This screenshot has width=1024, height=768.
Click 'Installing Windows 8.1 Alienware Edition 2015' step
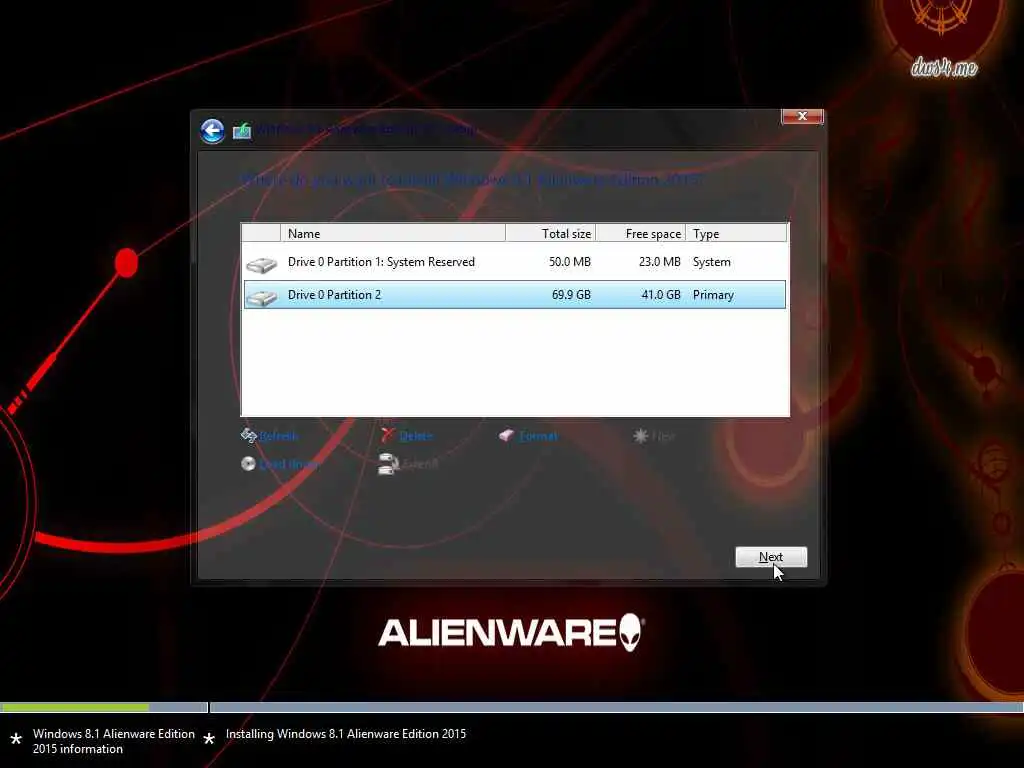[x=346, y=734]
